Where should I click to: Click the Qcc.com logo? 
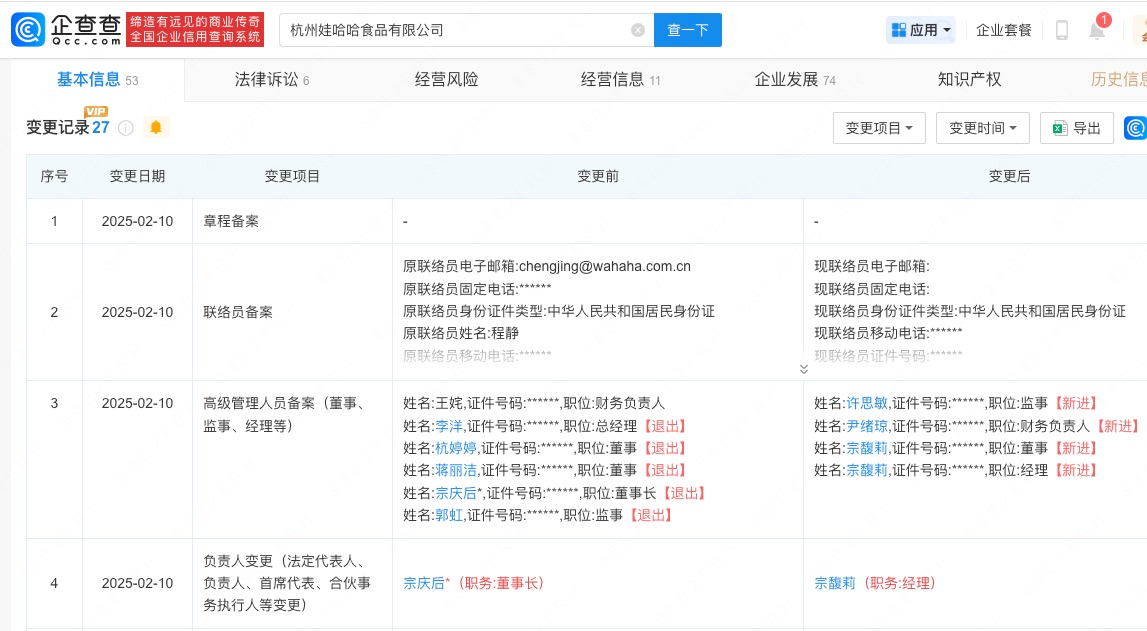66,30
